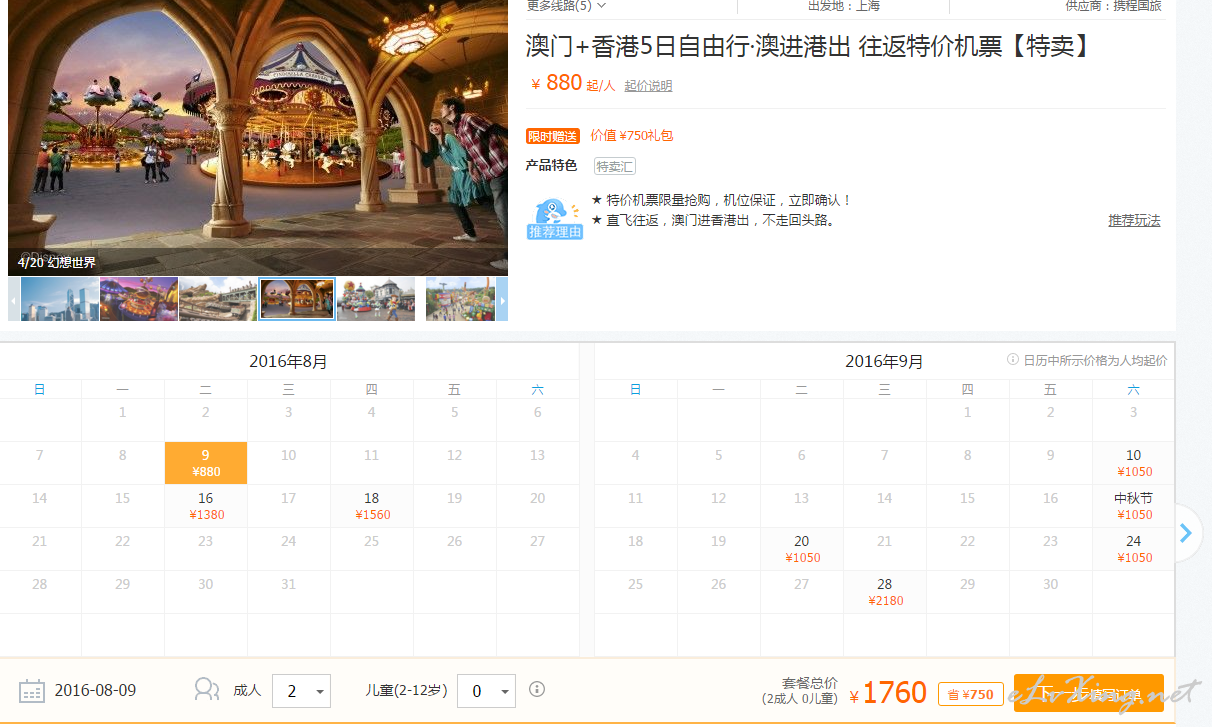This screenshot has width=1212, height=727.
Task: Select September 20 priced ¥1050
Action: (x=801, y=549)
